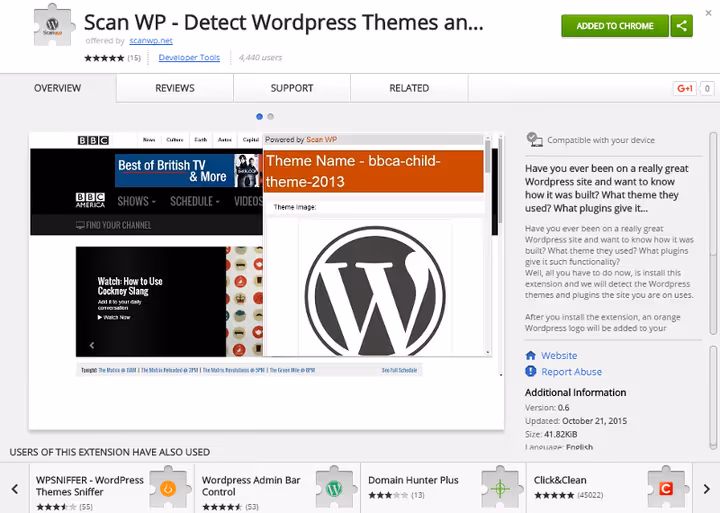720x513 pixels.
Task: Click the Domain Hunter Plus star rating
Action: pyautogui.click(x=388, y=495)
